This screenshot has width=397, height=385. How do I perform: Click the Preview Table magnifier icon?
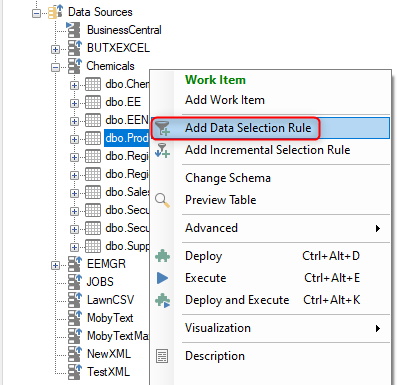click(163, 200)
